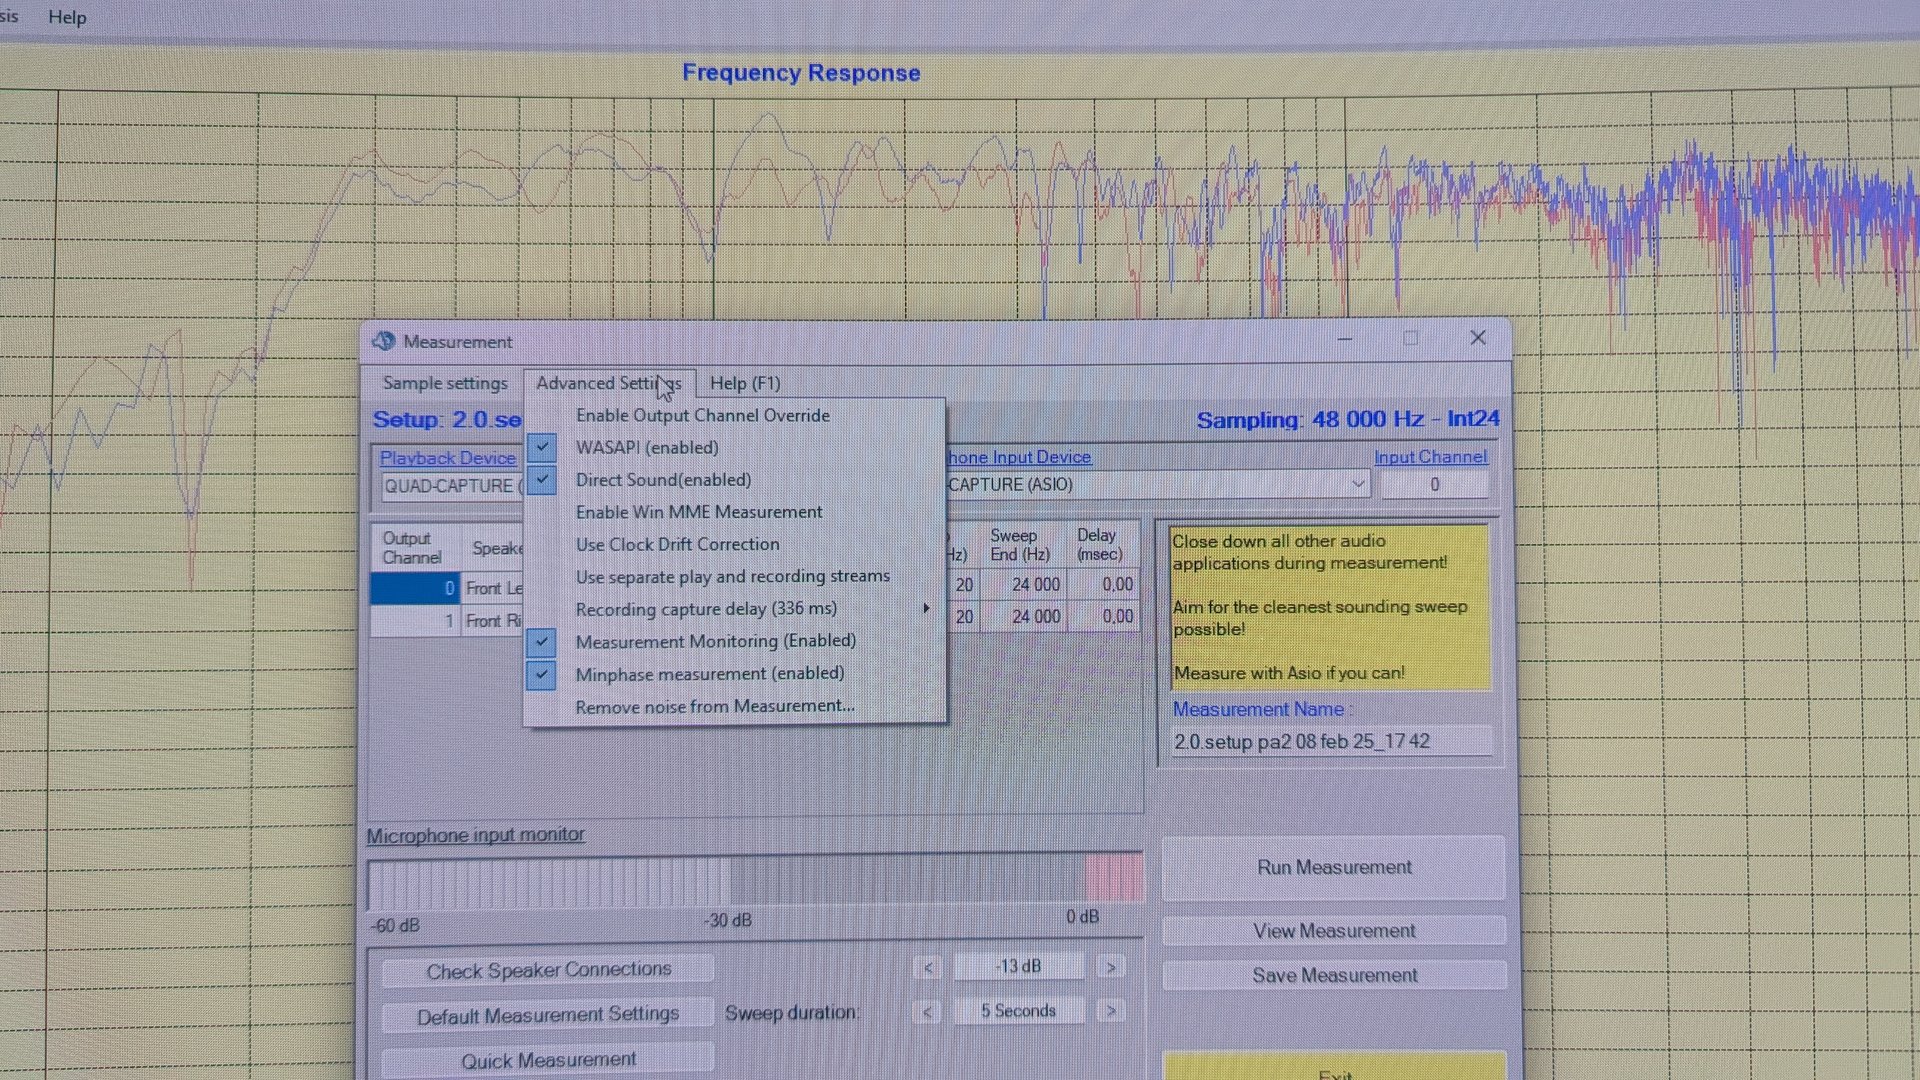Toggle Minphase measurement (enabled)

point(709,674)
